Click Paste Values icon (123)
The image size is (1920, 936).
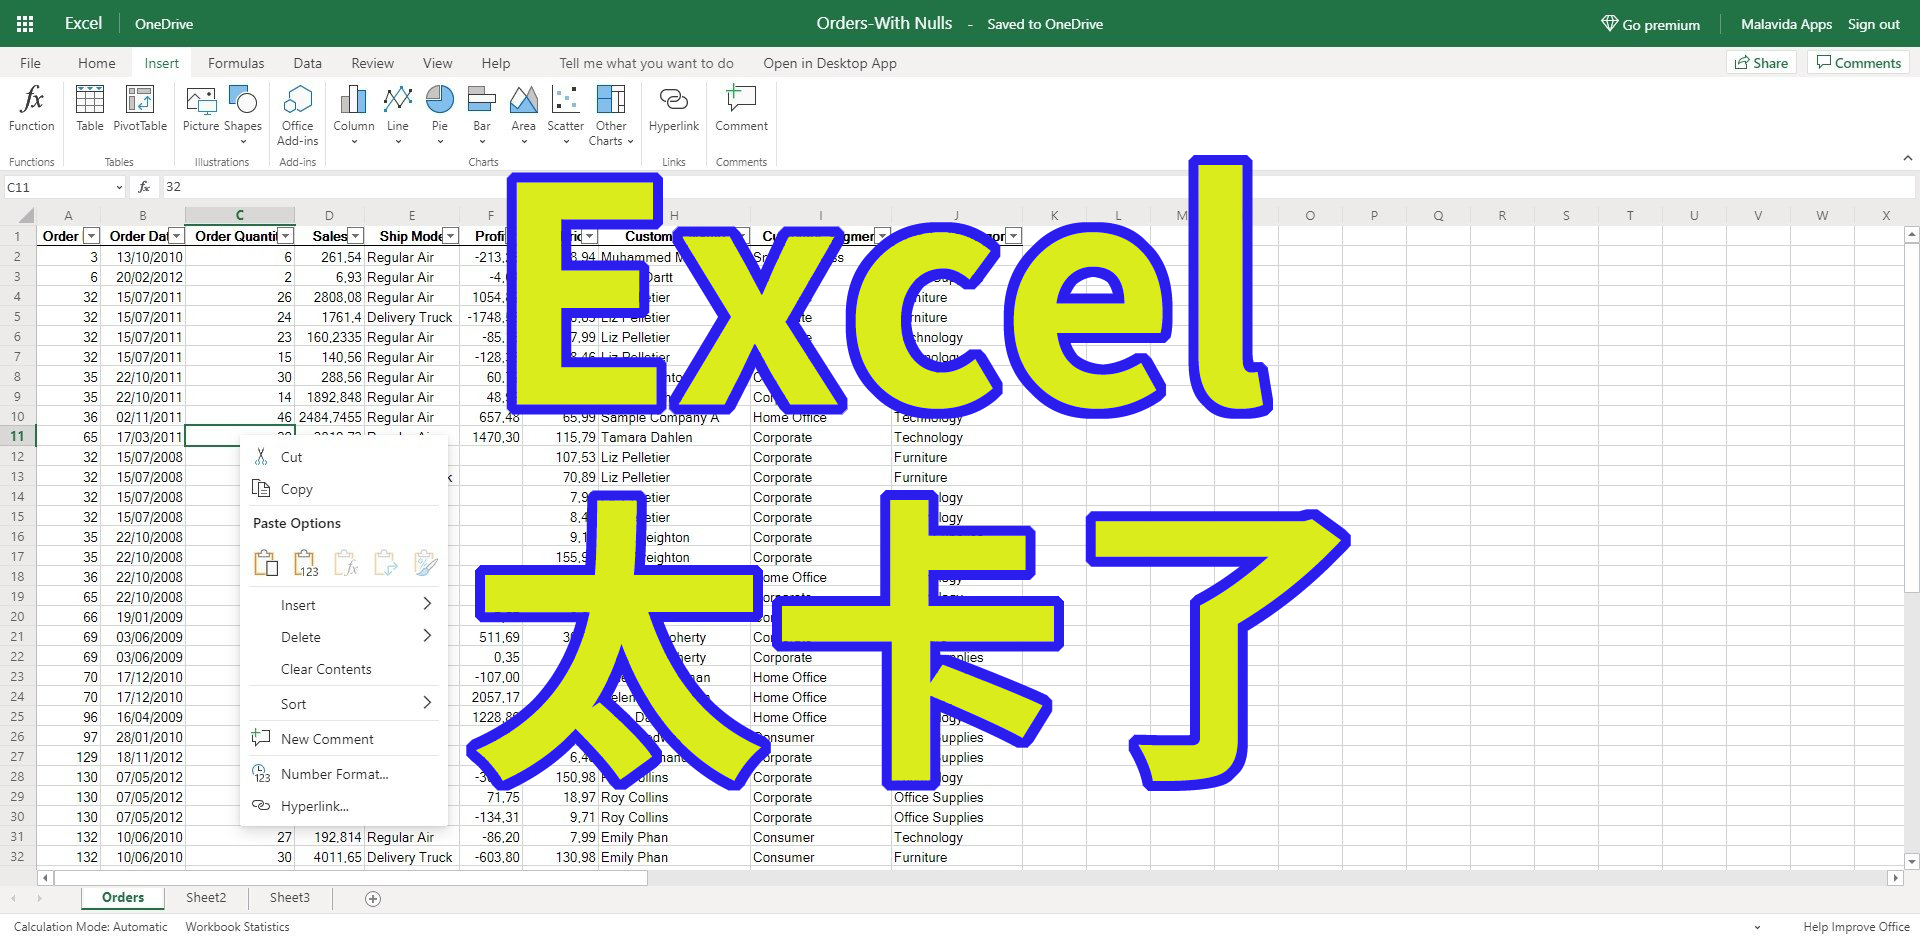tap(306, 563)
